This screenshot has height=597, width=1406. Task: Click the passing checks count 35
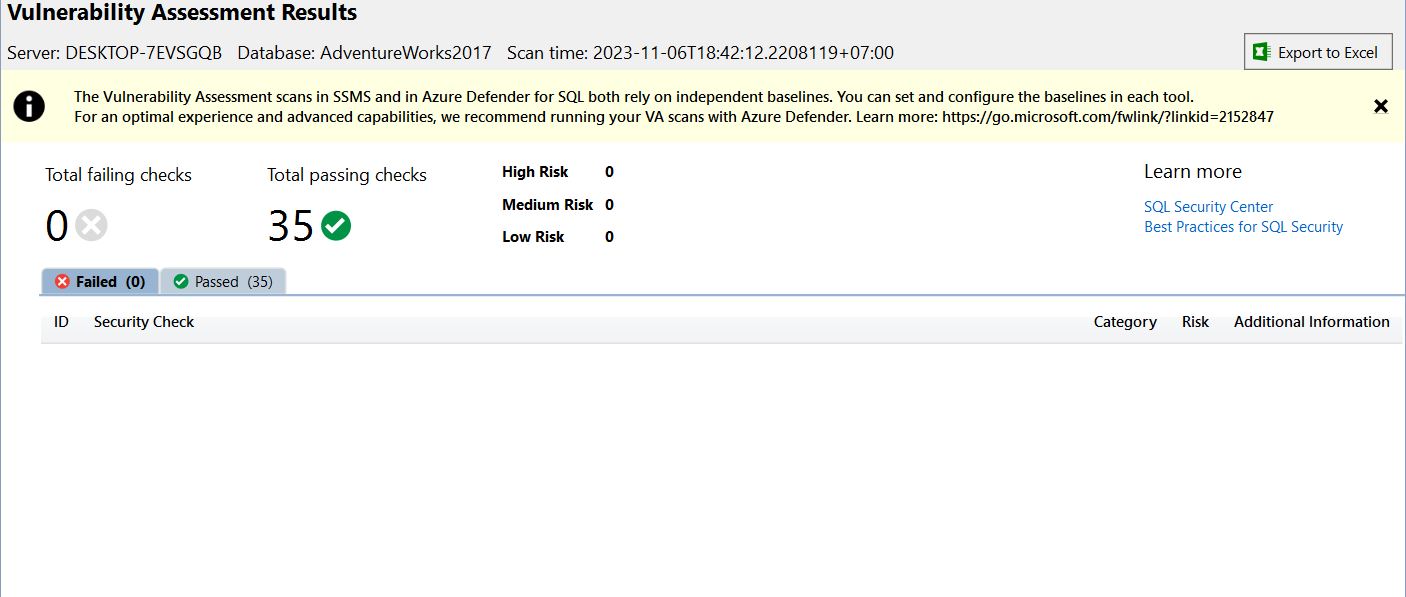(291, 227)
